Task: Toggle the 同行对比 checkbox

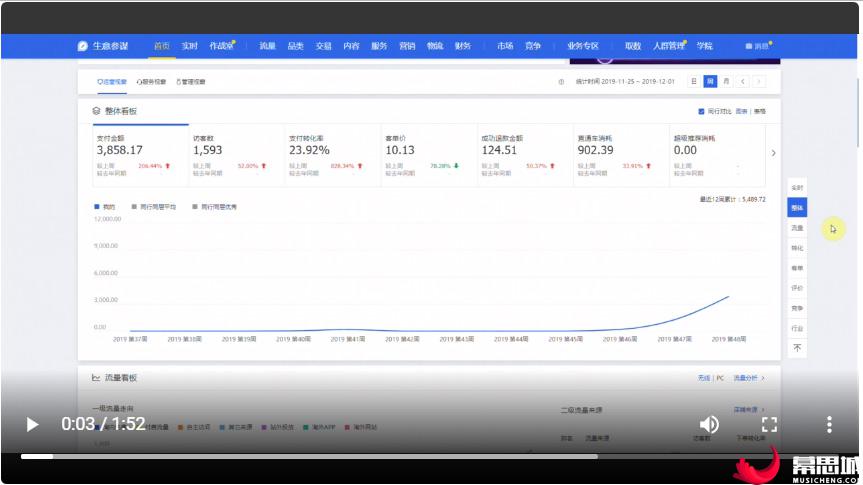Action: tap(701, 112)
